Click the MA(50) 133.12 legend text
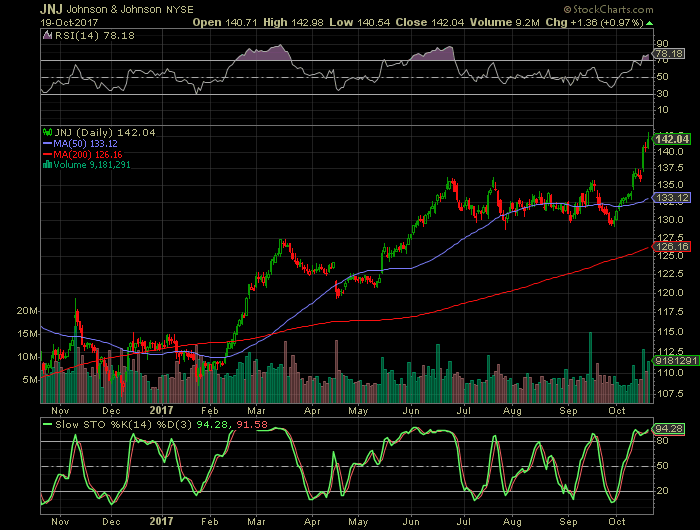 pos(85,143)
